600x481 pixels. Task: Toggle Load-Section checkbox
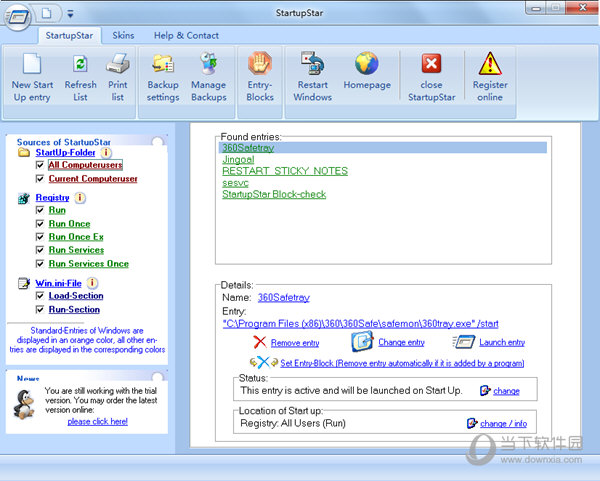tap(40, 296)
